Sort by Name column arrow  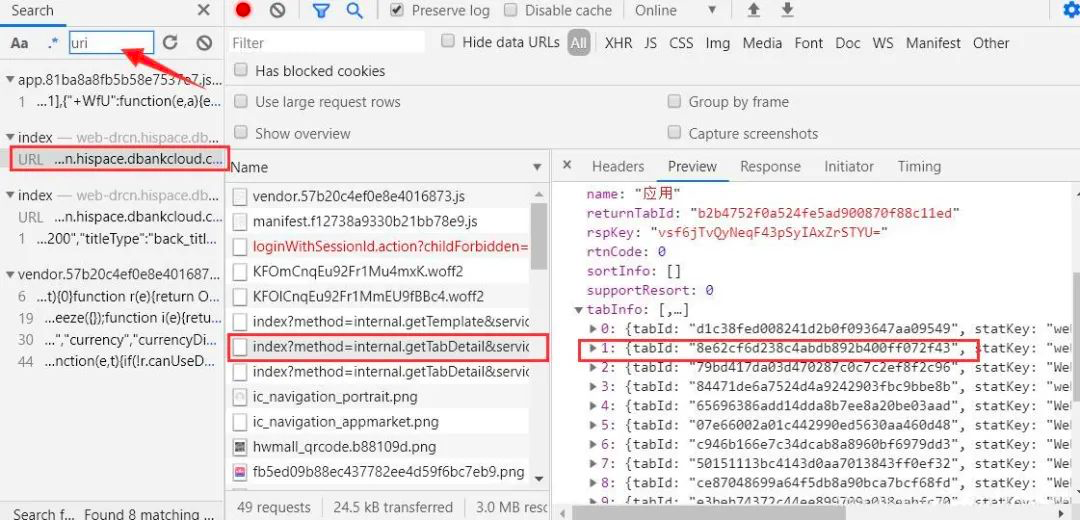[537, 168]
